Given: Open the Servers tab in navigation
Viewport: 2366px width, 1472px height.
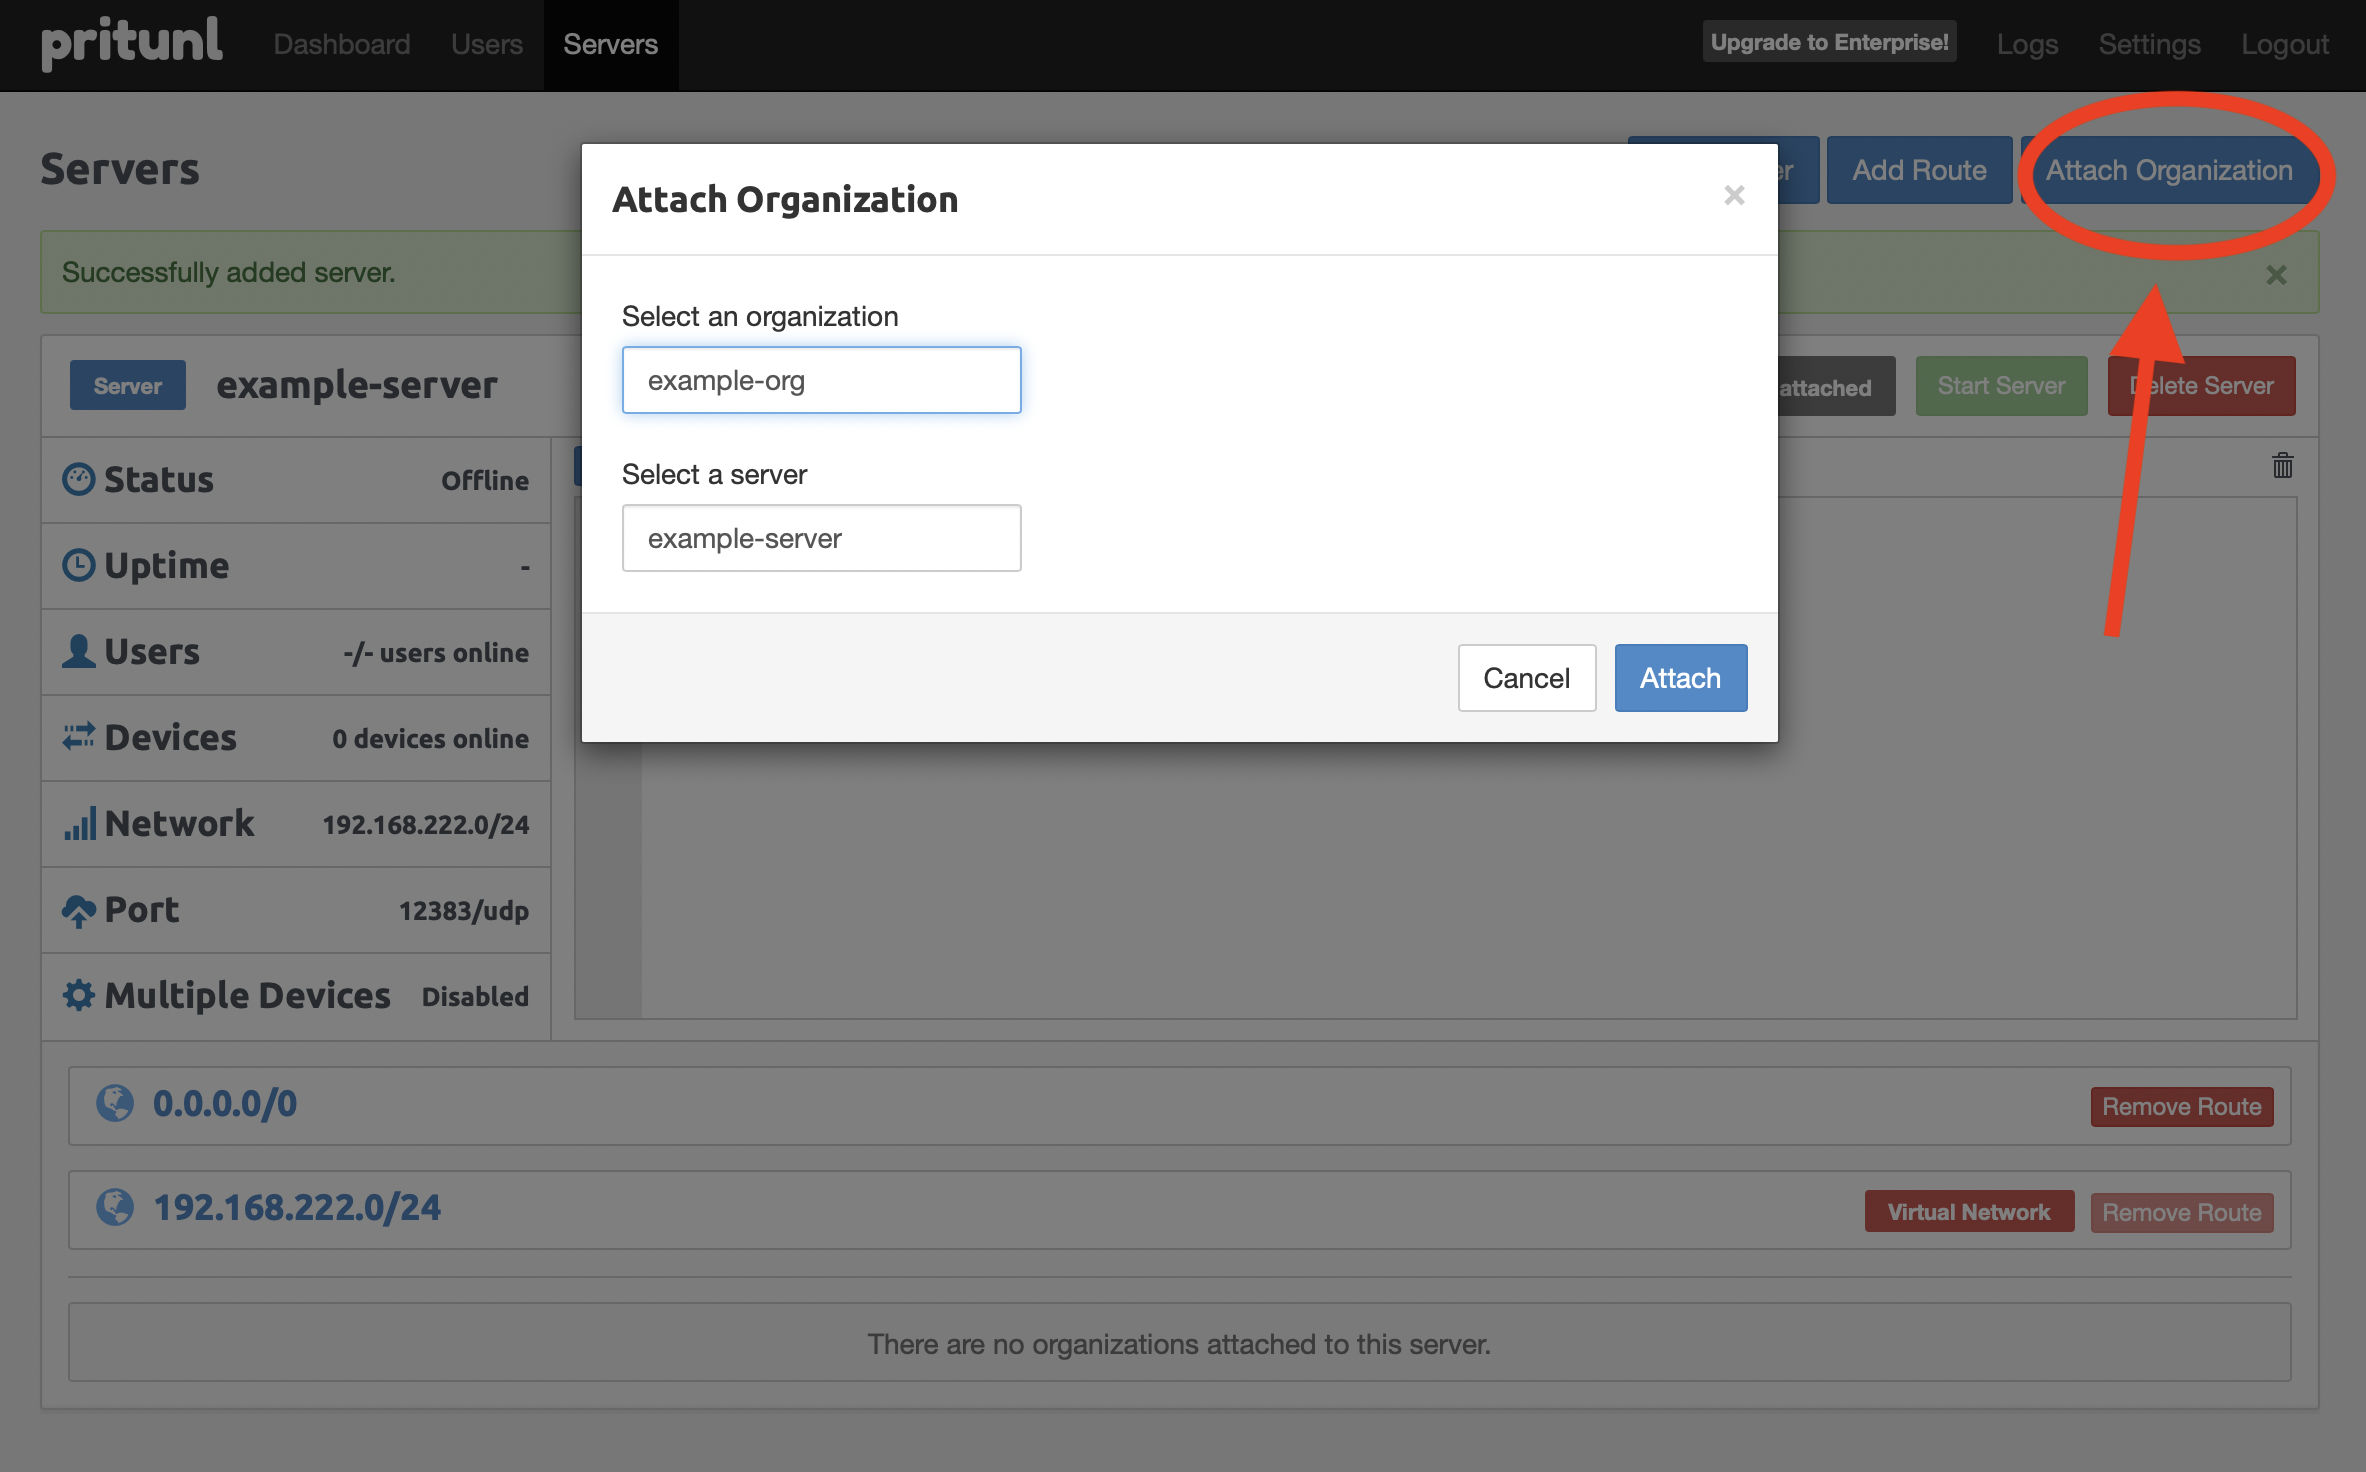Looking at the screenshot, I should (612, 44).
